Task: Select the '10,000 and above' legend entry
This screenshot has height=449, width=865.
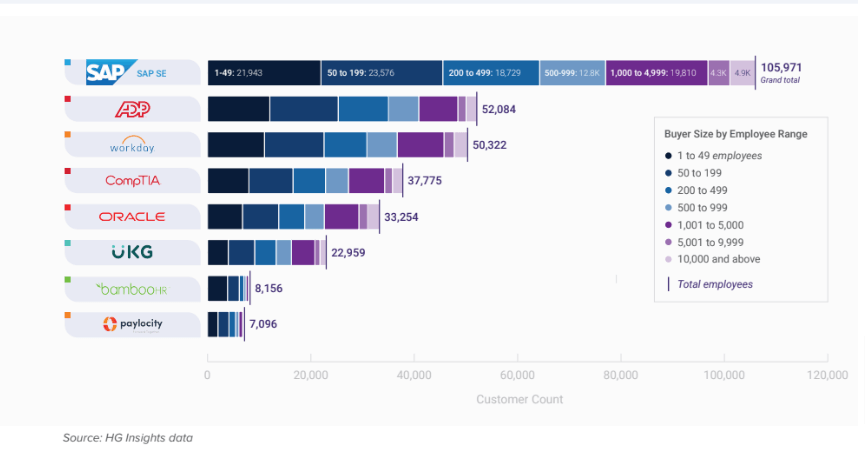Action: [719, 259]
